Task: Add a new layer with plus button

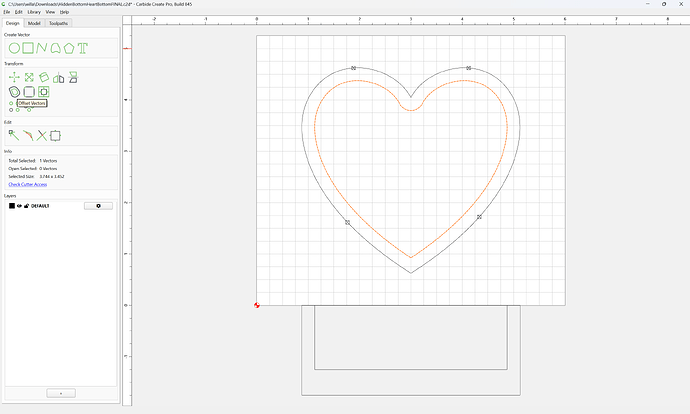Action: tap(61, 393)
